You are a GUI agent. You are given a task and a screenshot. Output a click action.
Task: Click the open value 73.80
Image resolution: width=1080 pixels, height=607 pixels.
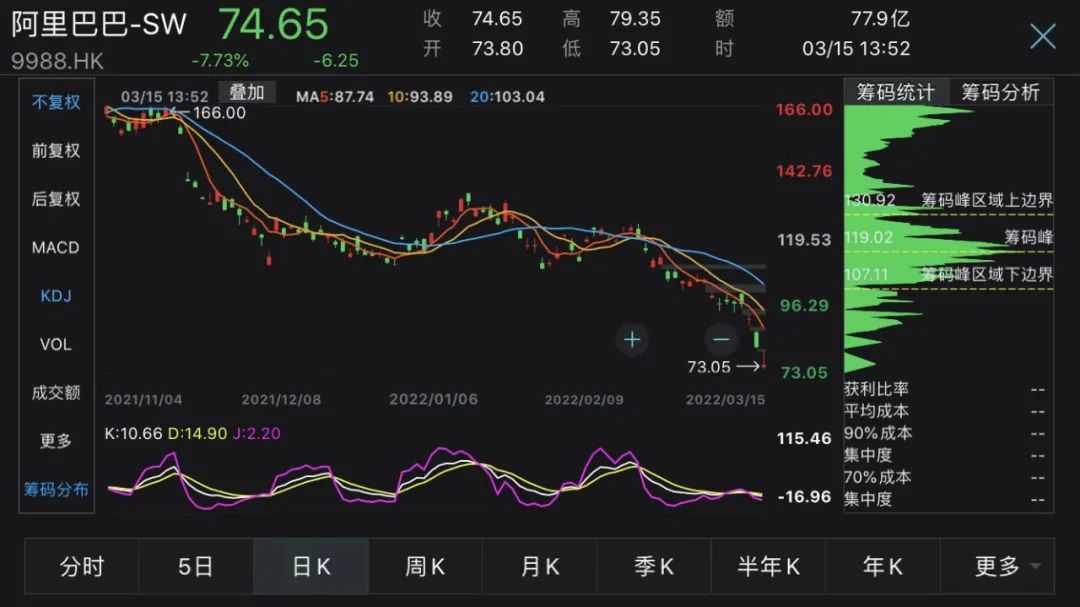point(497,49)
